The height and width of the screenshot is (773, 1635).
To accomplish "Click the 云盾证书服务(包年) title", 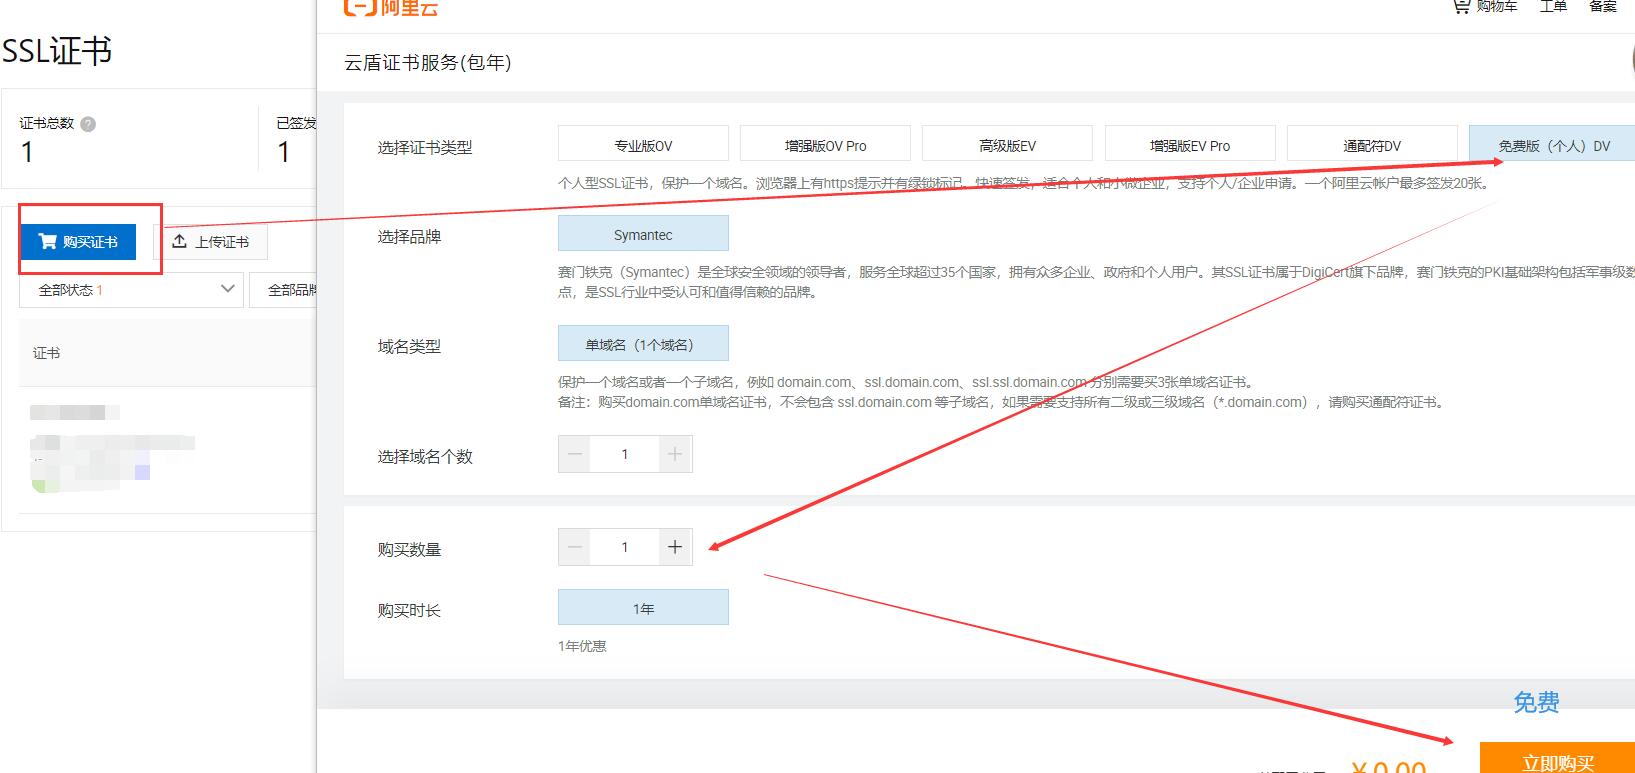I will click(x=428, y=62).
